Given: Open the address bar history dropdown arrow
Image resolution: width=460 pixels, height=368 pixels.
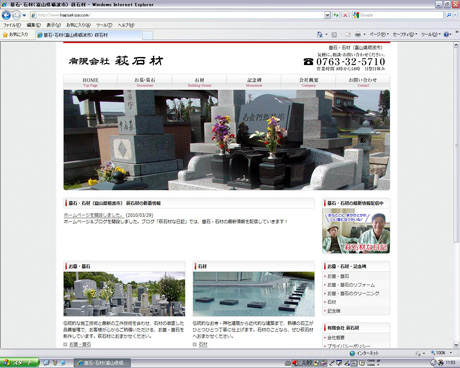Looking at the screenshot, I should point(327,15).
